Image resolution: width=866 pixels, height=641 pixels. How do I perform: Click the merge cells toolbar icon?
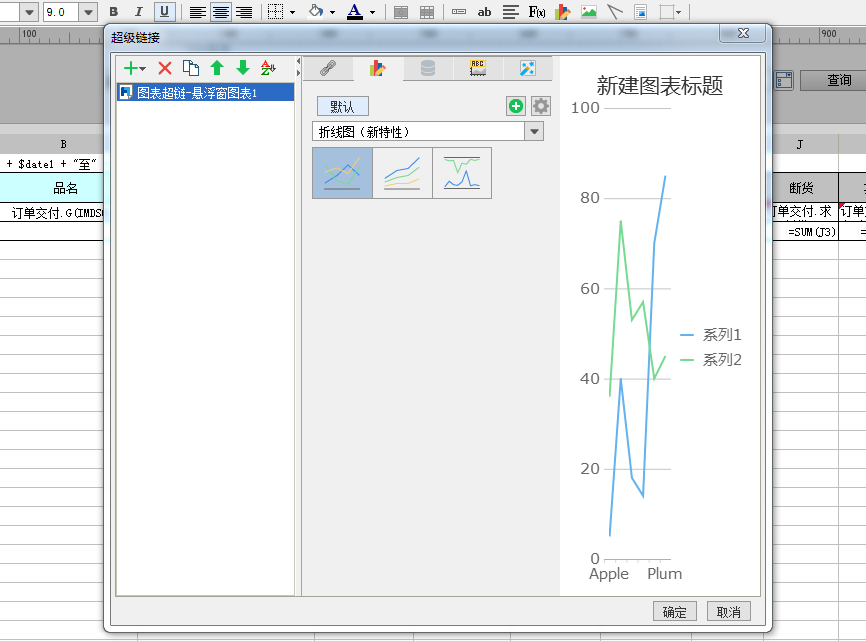click(401, 12)
